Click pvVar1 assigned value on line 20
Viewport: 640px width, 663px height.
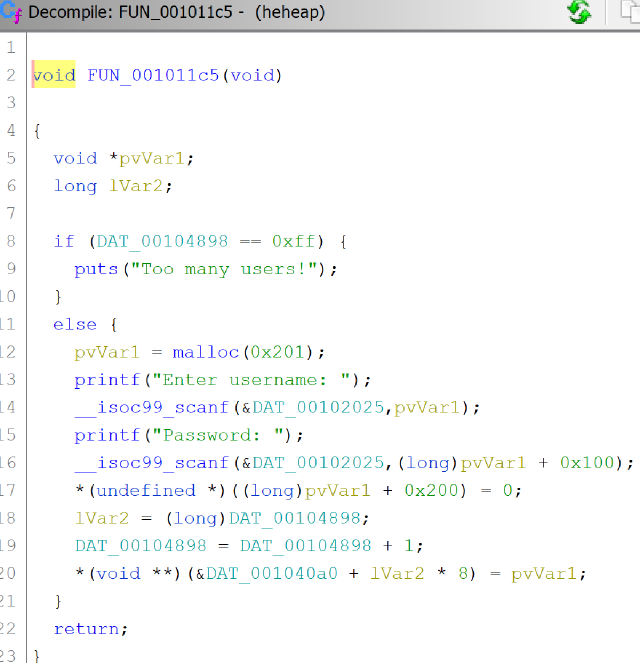[544, 574]
